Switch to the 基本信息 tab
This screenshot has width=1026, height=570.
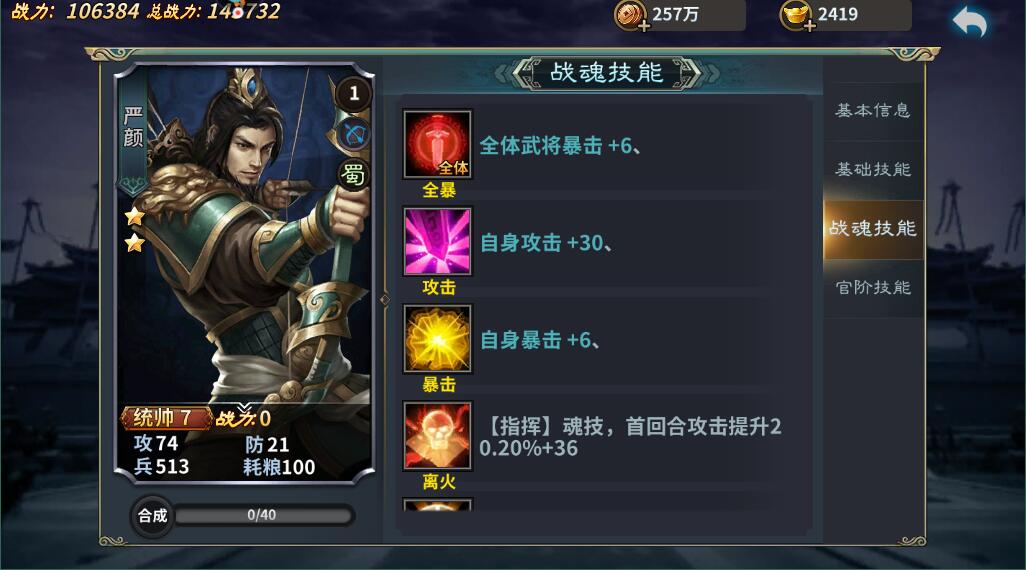[x=873, y=111]
